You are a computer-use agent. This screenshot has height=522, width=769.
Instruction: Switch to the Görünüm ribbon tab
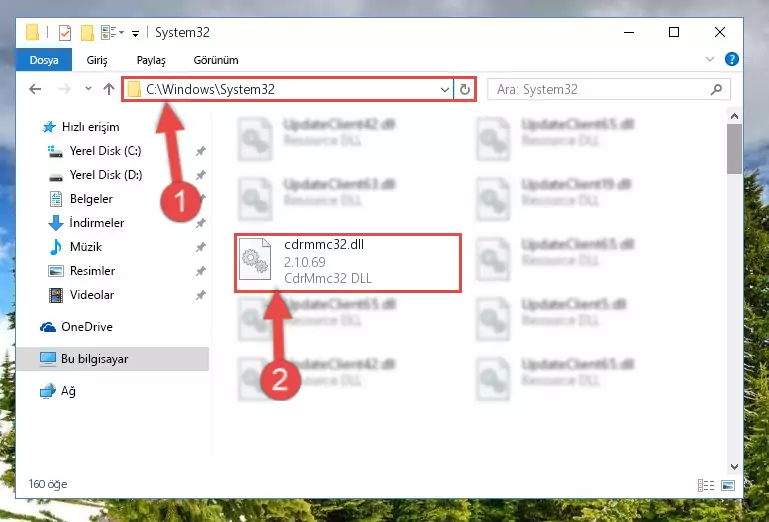(x=216, y=60)
